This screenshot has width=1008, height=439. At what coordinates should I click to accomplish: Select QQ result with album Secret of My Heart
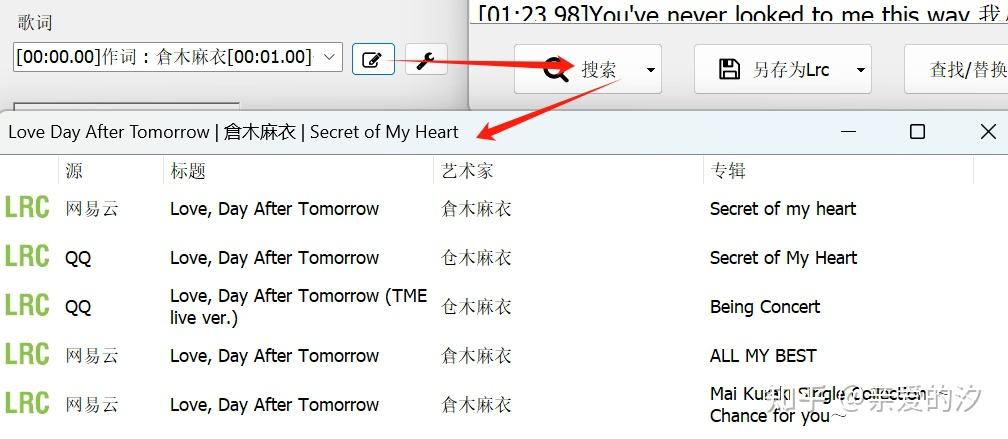[504, 257]
